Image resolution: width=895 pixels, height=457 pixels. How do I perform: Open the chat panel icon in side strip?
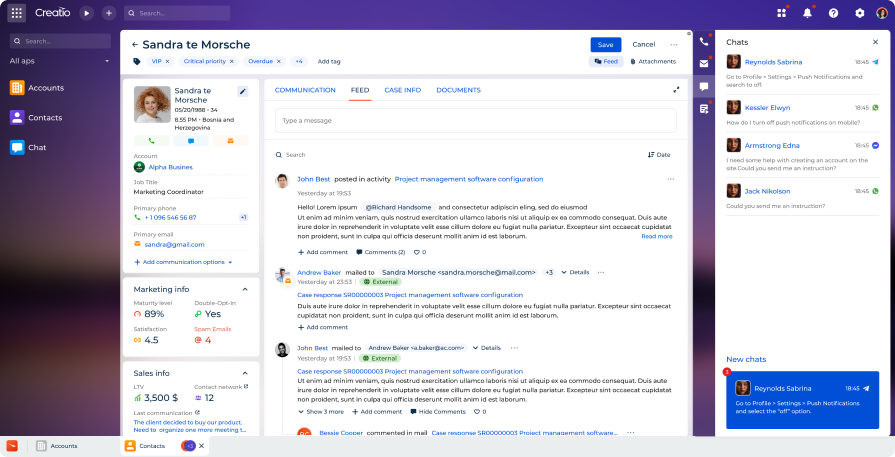pyautogui.click(x=704, y=86)
